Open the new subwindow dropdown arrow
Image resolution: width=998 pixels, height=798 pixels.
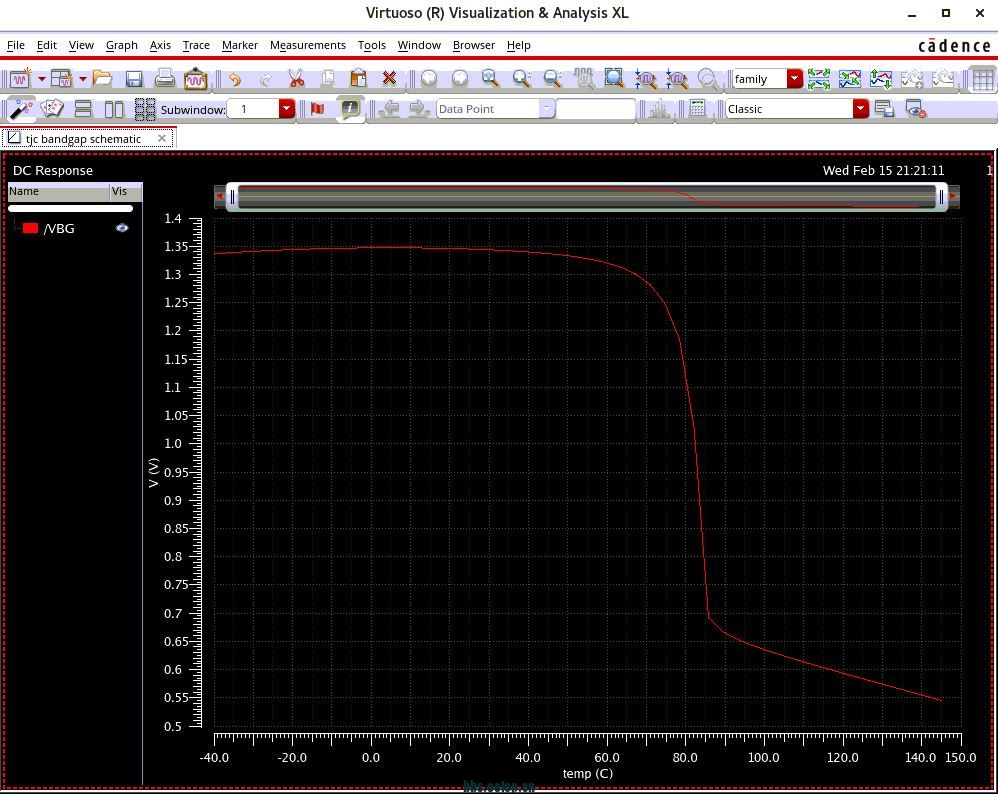[x=83, y=79]
